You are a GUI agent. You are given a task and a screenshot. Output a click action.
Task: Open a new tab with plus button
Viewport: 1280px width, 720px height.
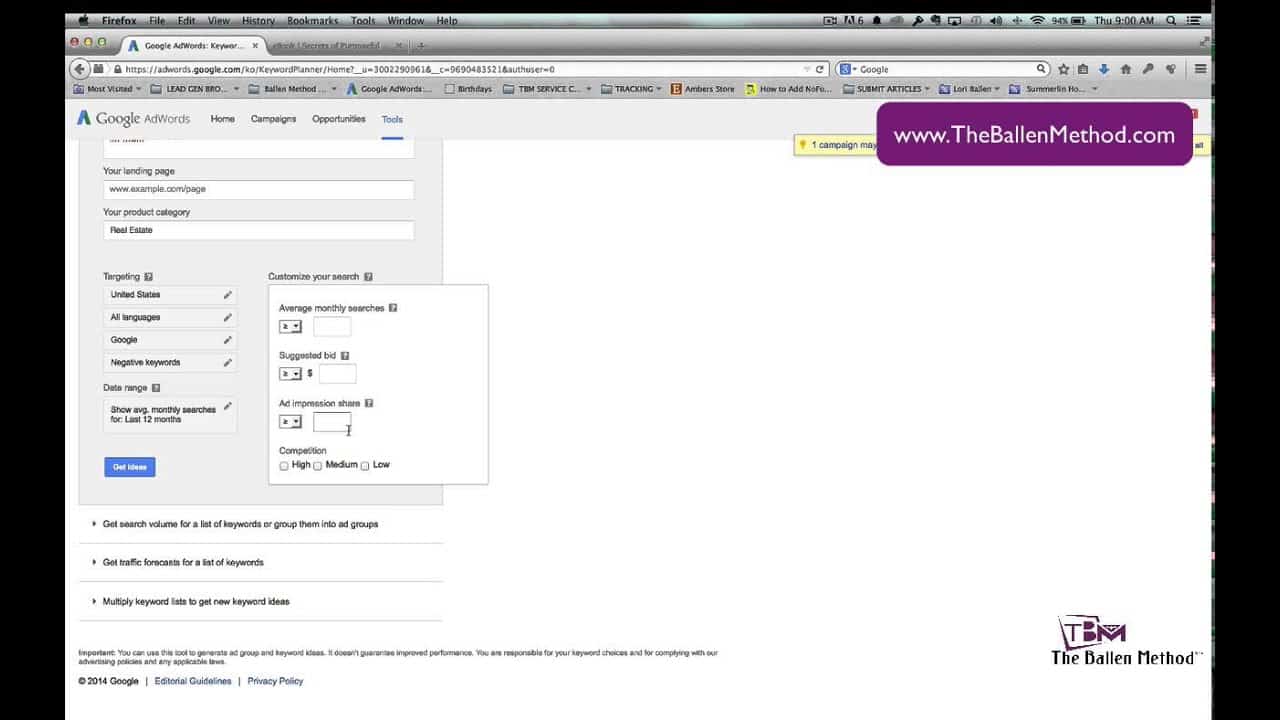click(421, 45)
